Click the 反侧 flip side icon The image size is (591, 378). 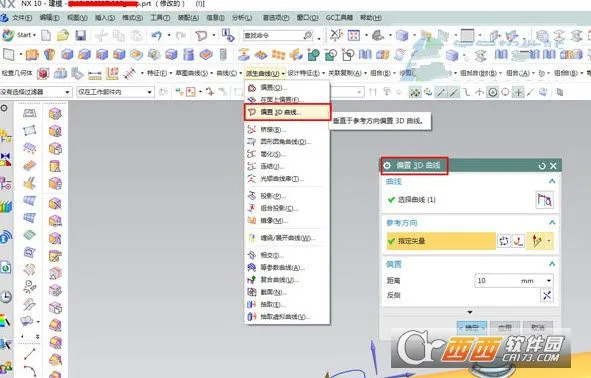(547, 295)
